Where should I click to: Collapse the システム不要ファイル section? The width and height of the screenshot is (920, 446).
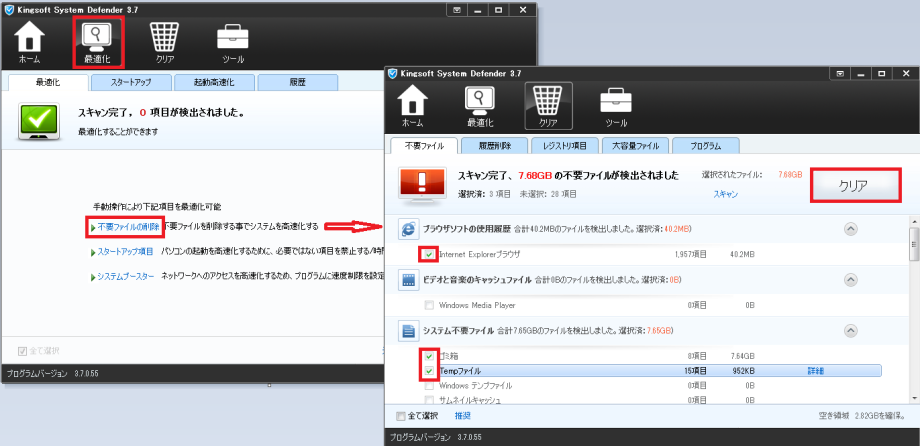pyautogui.click(x=849, y=330)
